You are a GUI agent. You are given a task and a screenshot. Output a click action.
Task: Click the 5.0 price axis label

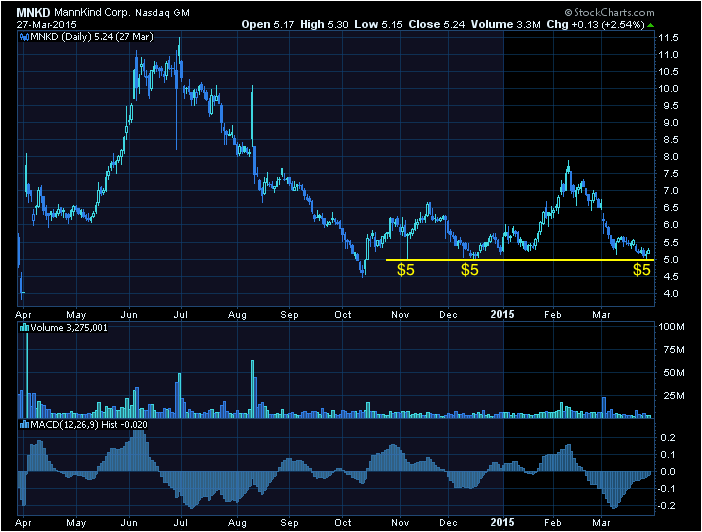[x=671, y=259]
